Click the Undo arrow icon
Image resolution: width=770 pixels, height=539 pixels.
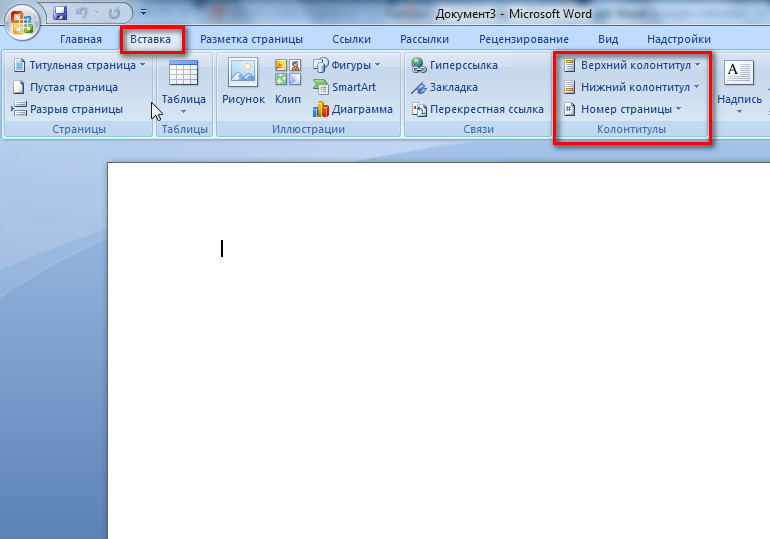coord(82,13)
